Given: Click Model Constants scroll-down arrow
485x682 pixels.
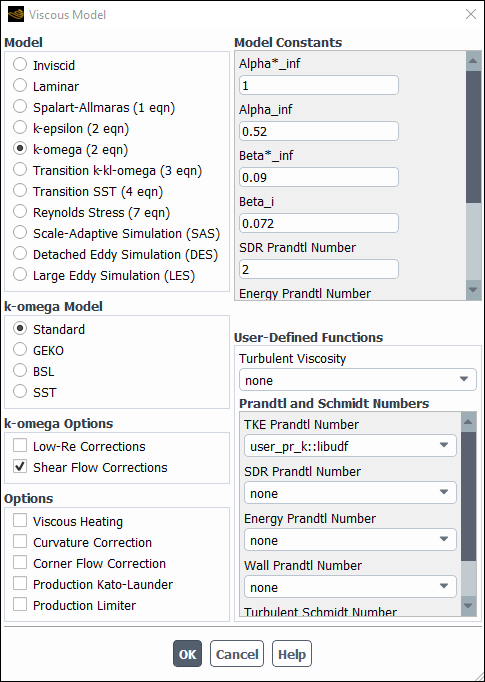Looking at the screenshot, I should 473,290.
